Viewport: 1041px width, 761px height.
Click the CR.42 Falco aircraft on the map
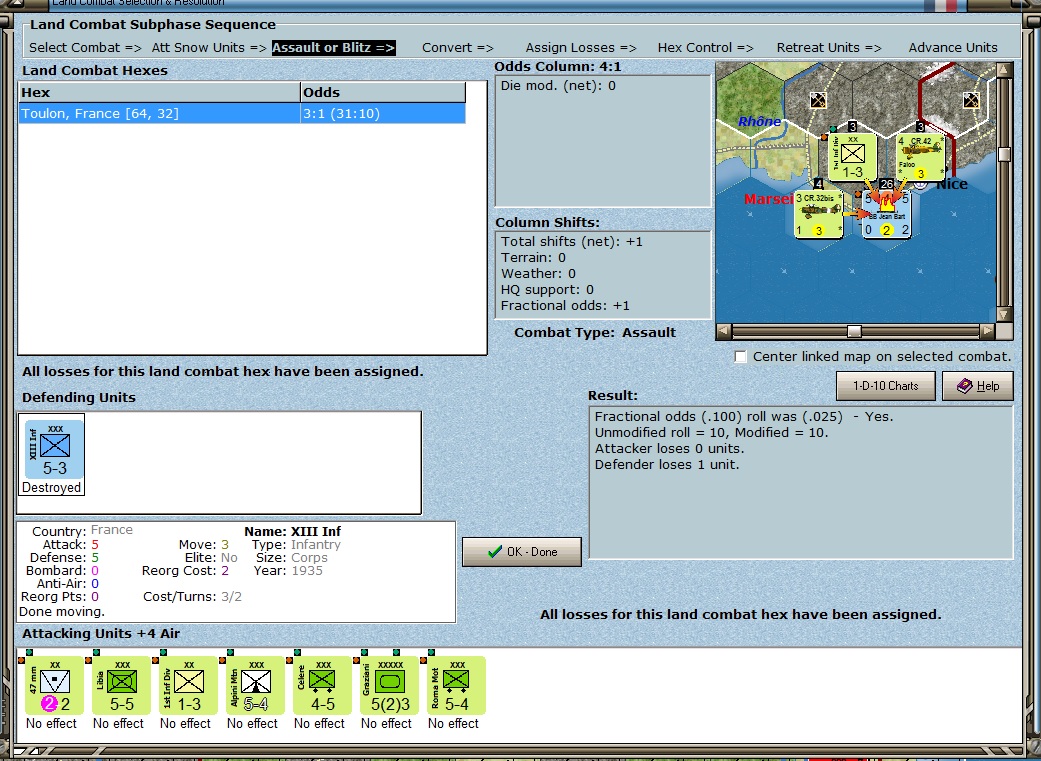(921, 157)
